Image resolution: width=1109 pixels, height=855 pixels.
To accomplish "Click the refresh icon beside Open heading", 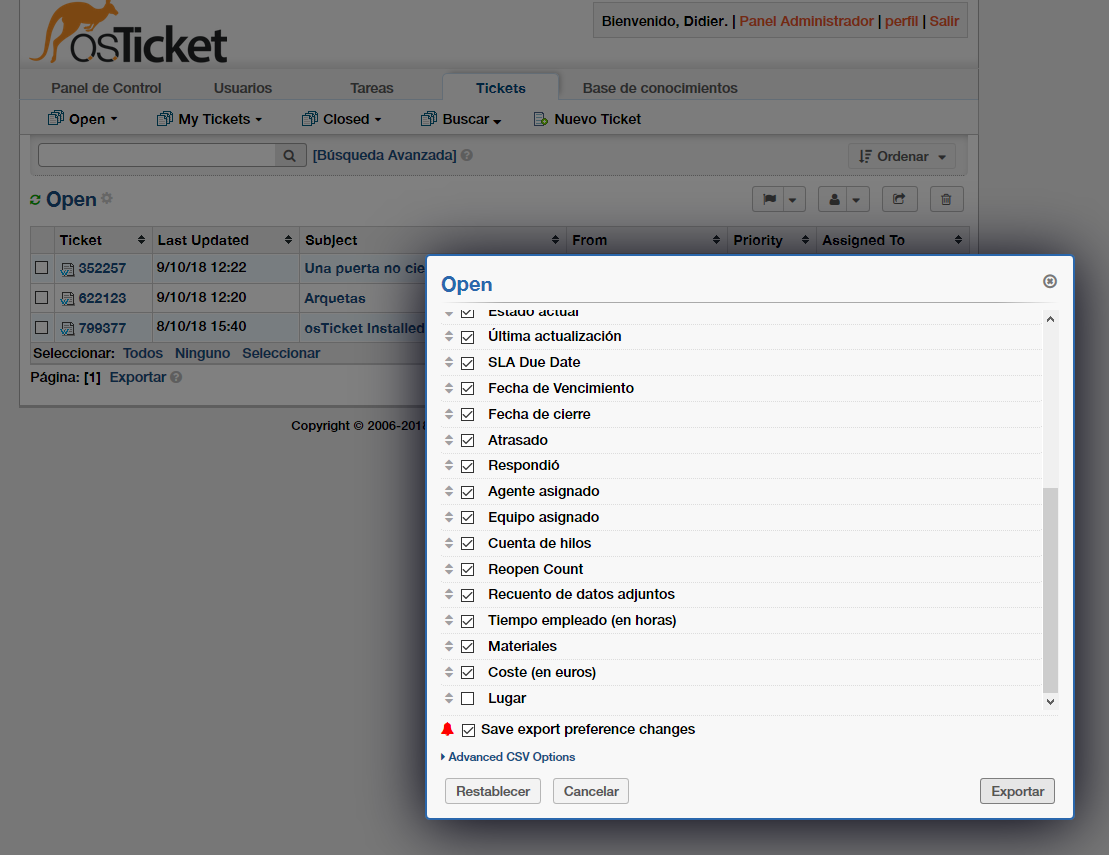I will click(36, 198).
